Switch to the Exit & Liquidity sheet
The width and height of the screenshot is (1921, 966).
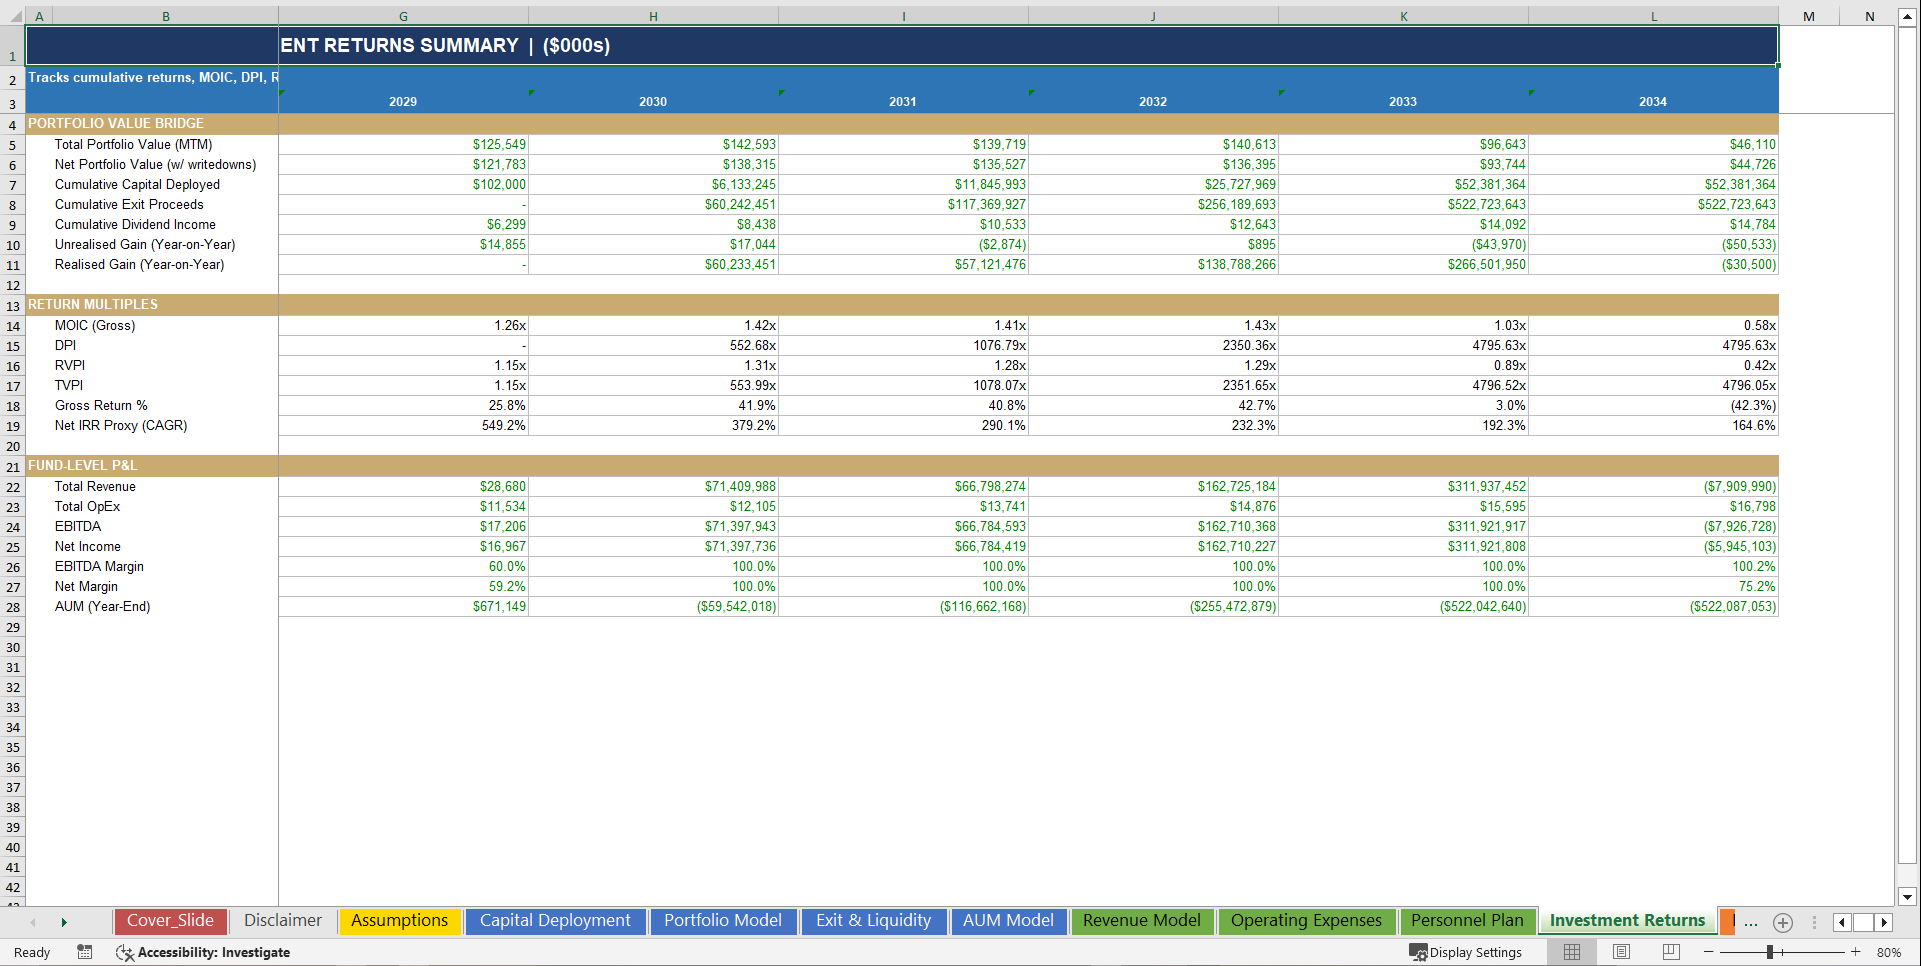[x=872, y=921]
